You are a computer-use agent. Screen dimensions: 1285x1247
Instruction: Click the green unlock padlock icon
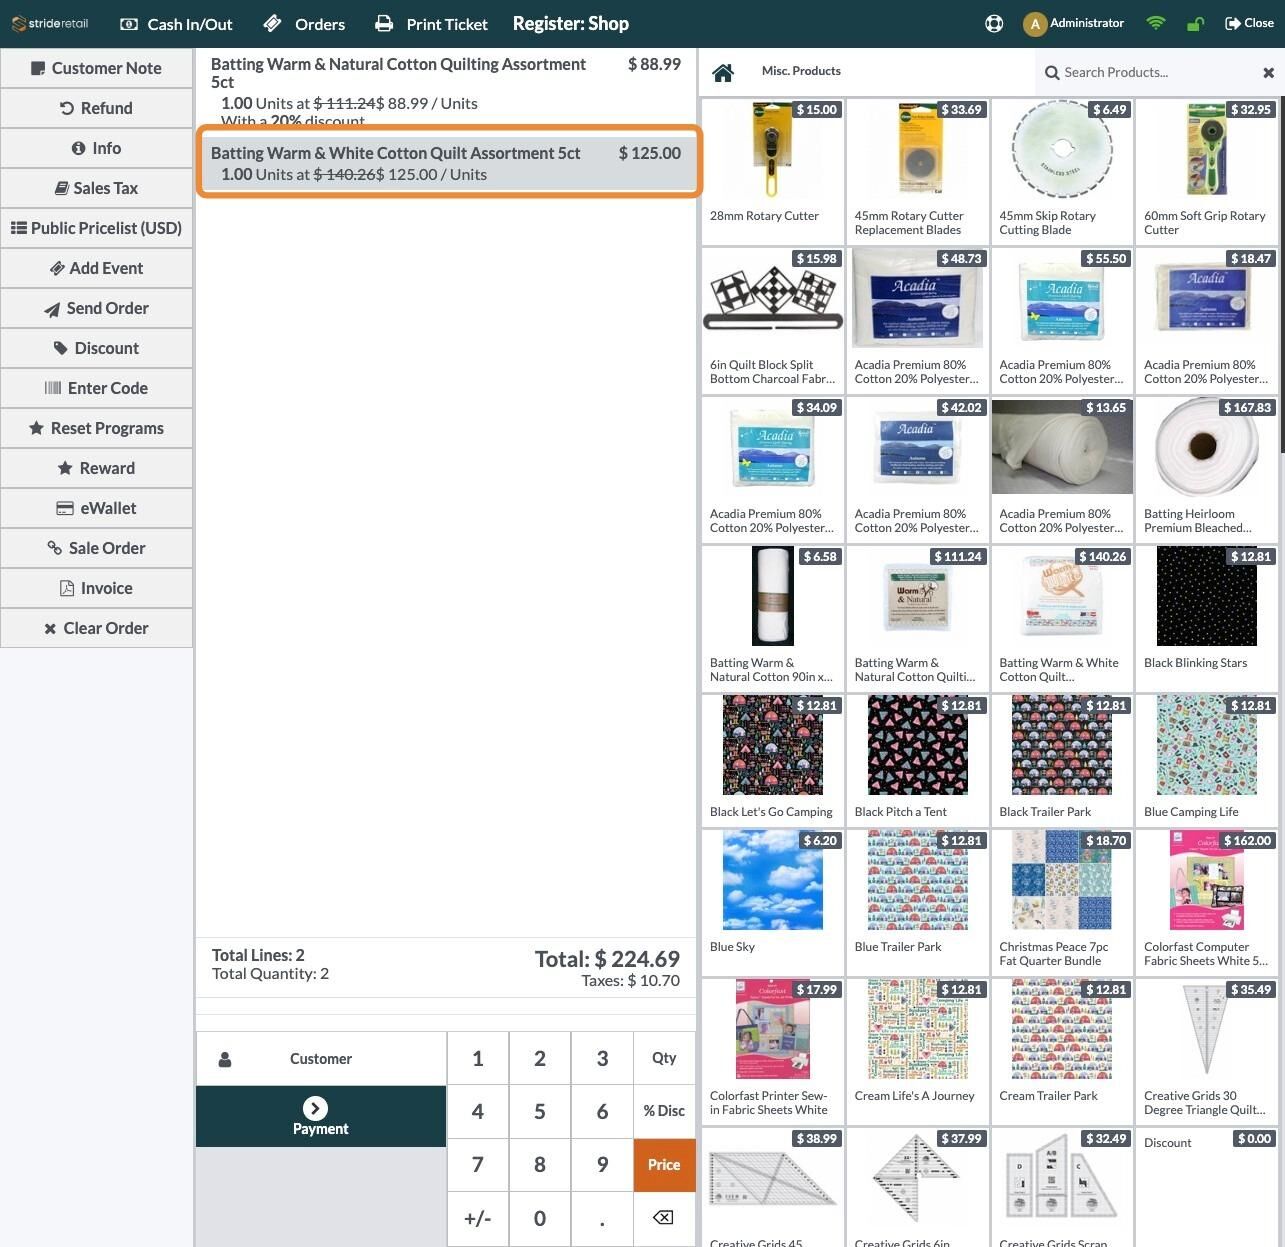[1195, 23]
